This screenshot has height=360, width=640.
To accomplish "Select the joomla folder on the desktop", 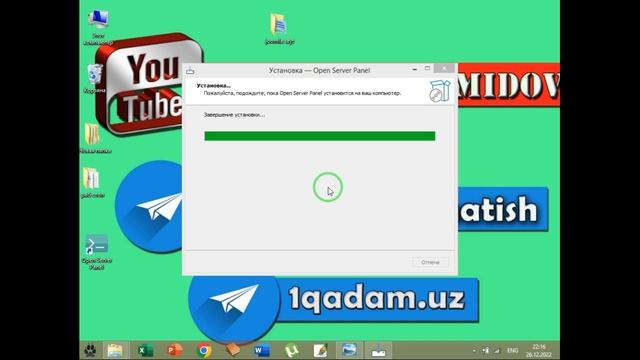I will (x=279, y=29).
